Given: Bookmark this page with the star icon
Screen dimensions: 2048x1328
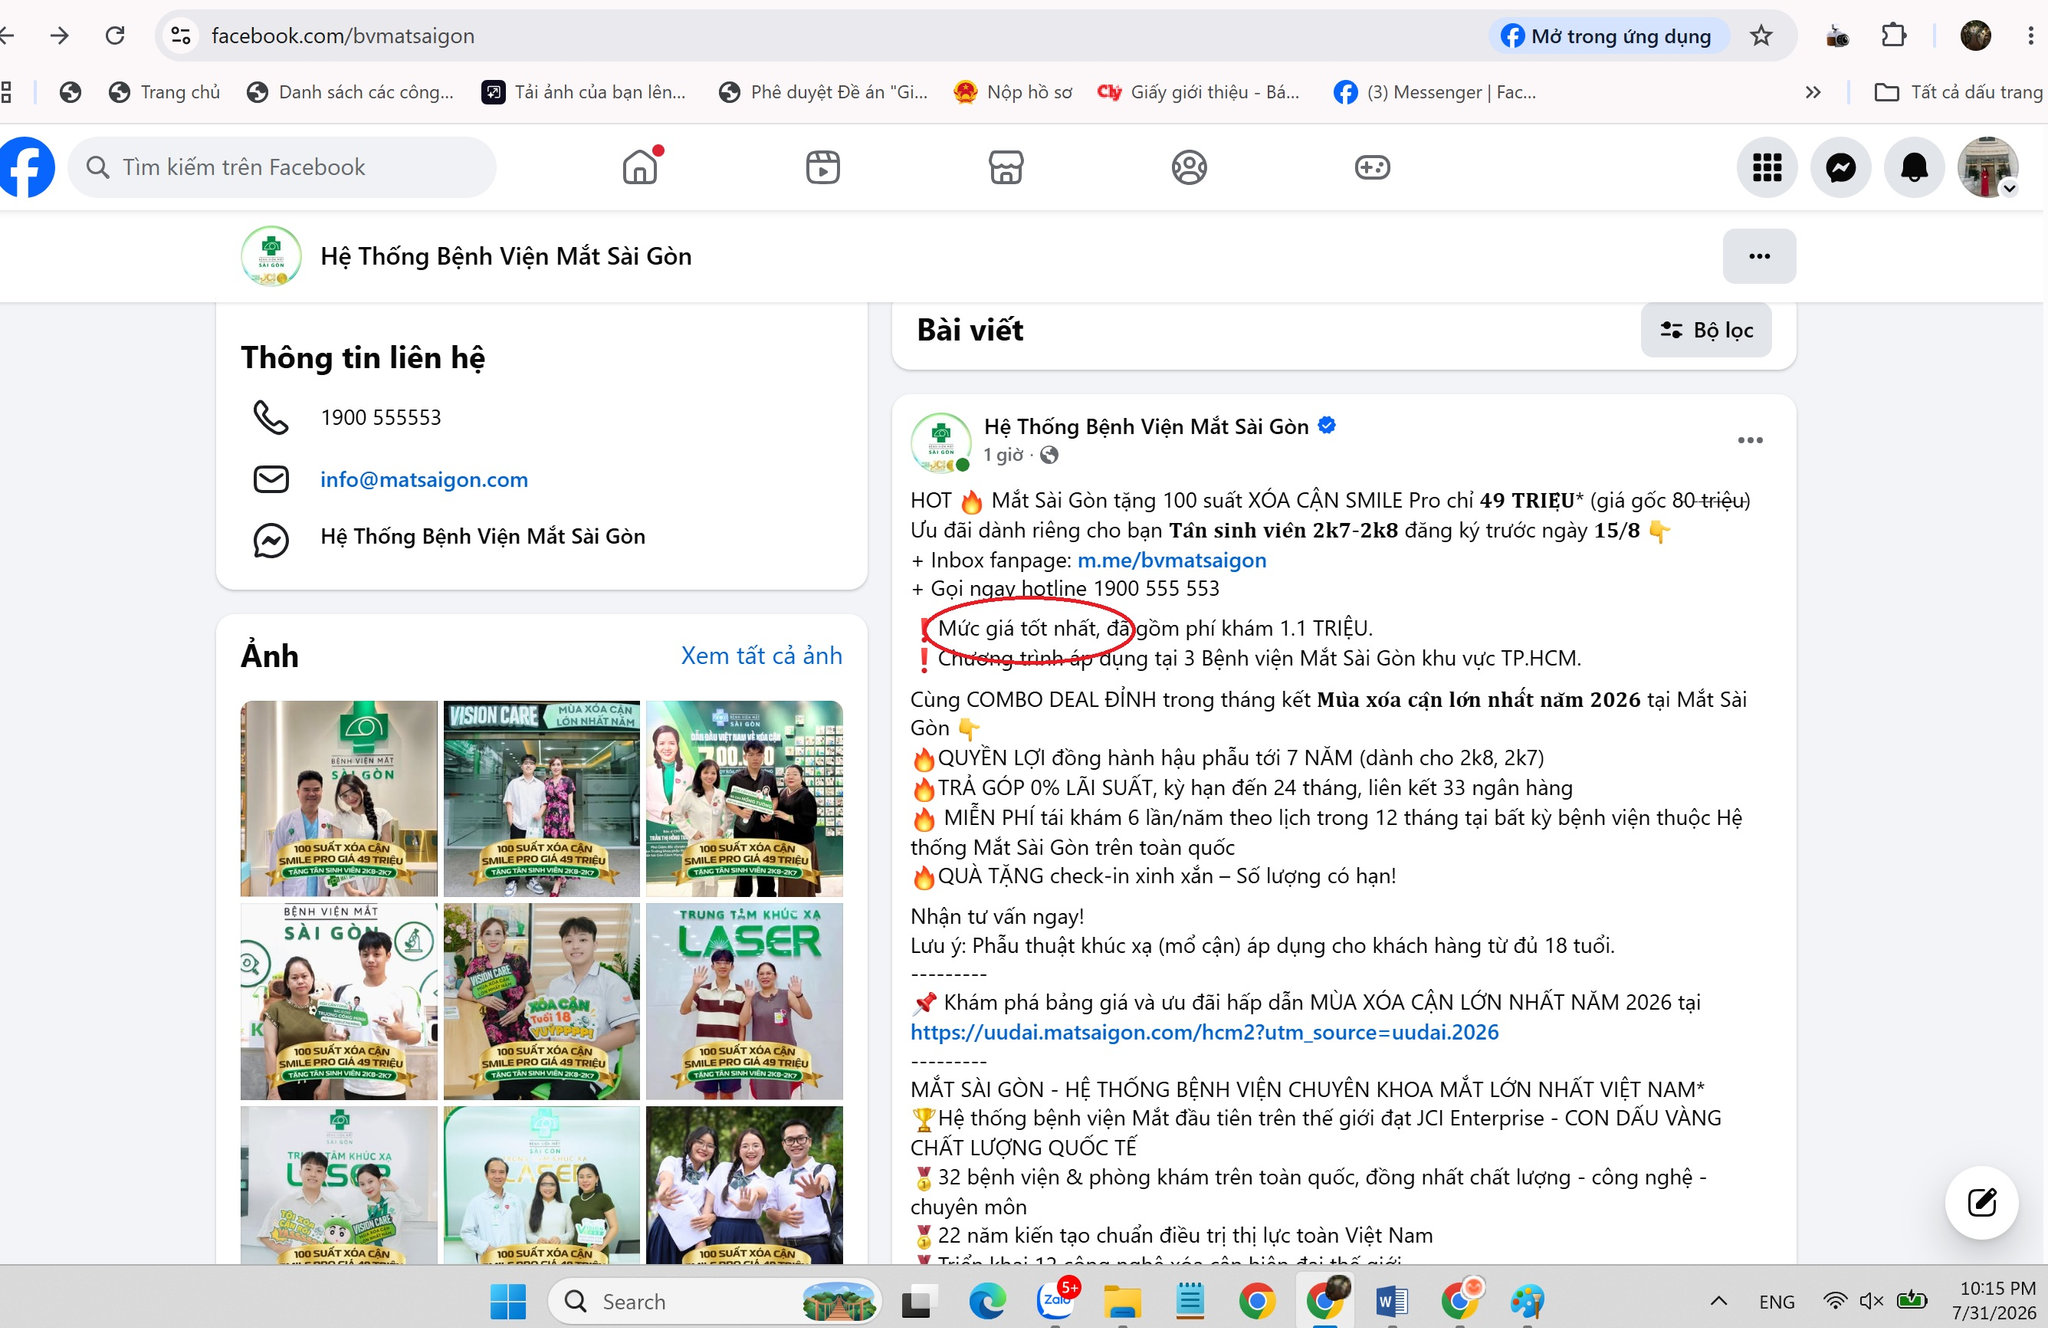Looking at the screenshot, I should [x=1761, y=36].
